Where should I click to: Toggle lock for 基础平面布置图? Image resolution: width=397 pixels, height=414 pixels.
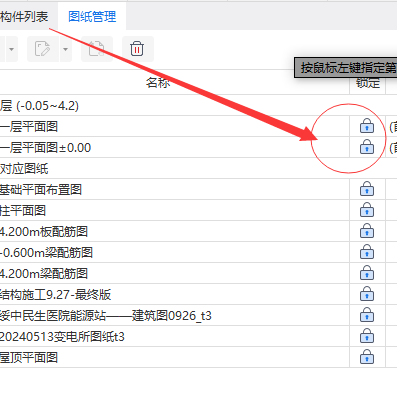point(367,189)
